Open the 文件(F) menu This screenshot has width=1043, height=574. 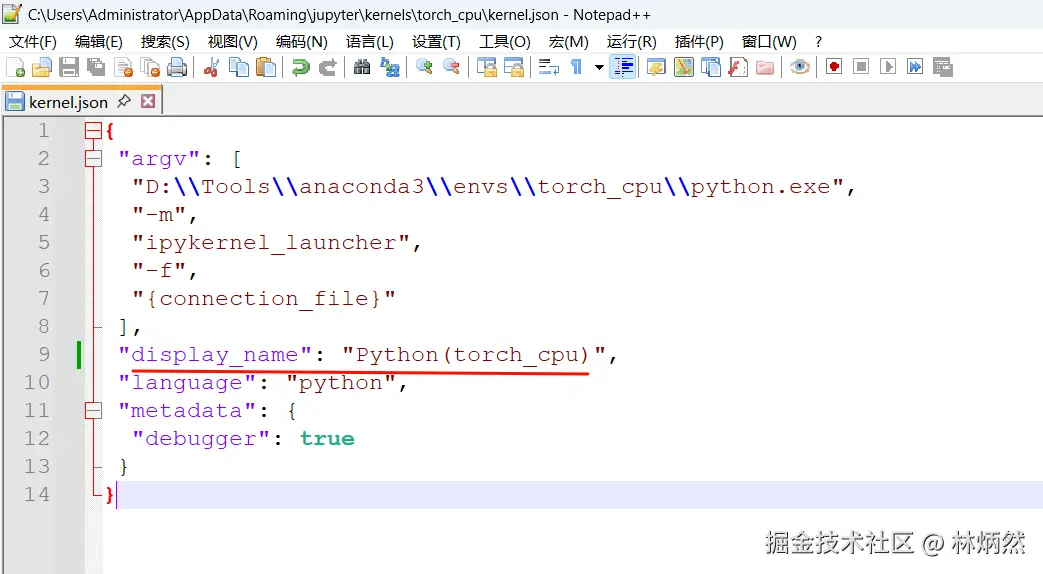click(x=33, y=42)
